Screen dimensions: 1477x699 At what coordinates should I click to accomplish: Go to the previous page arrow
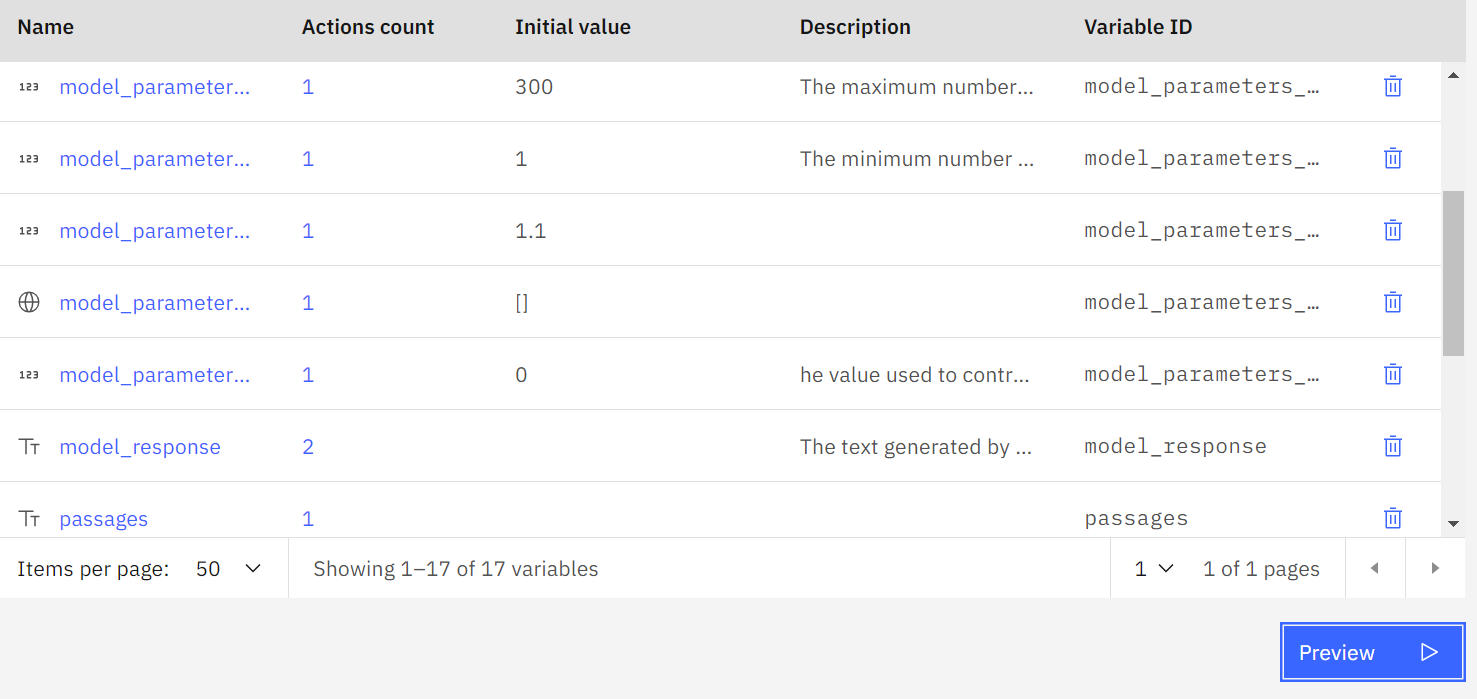coord(1374,569)
